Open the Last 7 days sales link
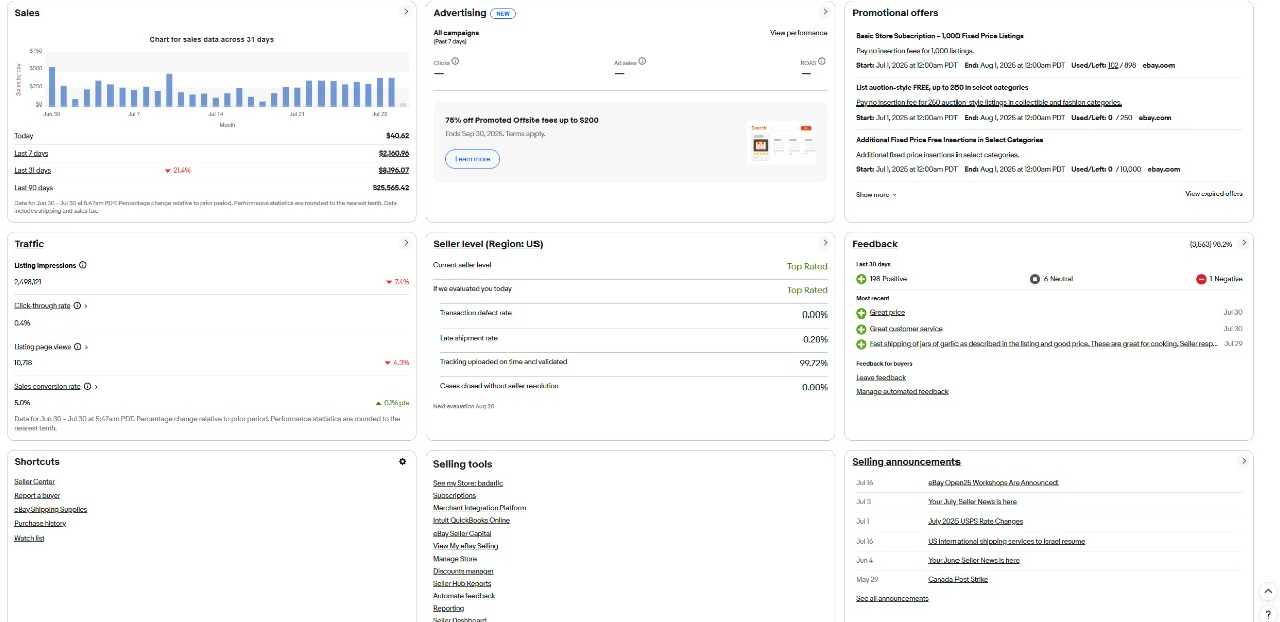The image size is (1280, 622). tap(31, 153)
